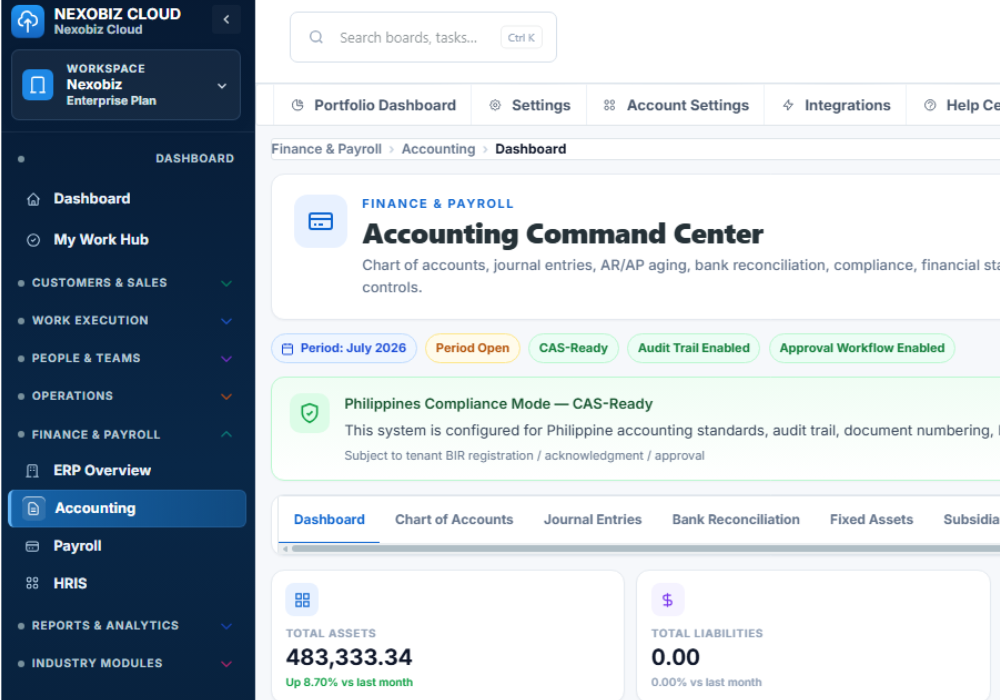Image resolution: width=1000 pixels, height=700 pixels.
Task: Open Integrations in top navigation
Action: point(835,105)
